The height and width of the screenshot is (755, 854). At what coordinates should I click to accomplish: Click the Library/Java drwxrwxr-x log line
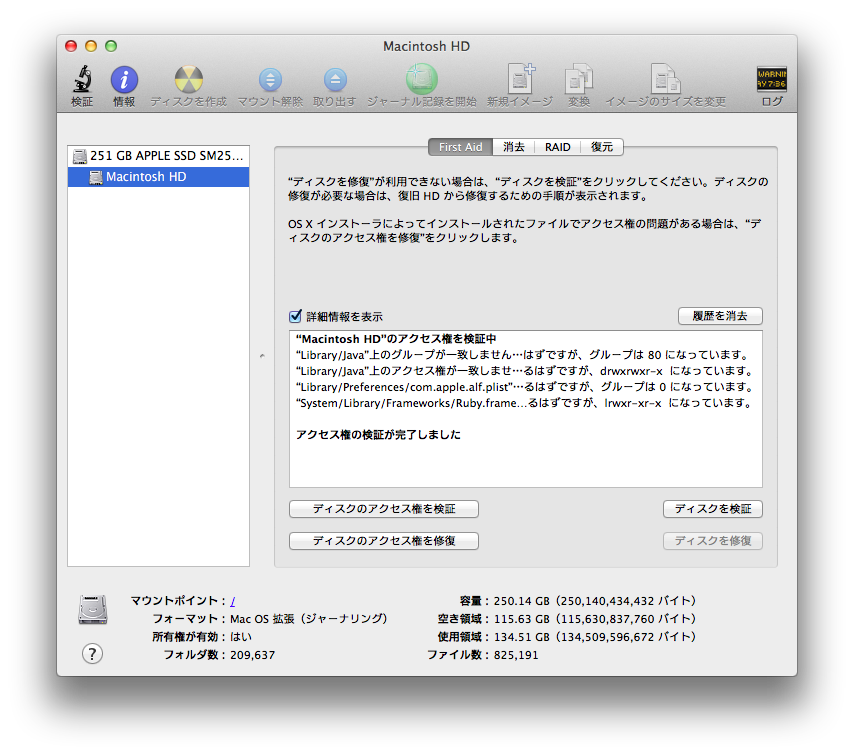tap(524, 371)
